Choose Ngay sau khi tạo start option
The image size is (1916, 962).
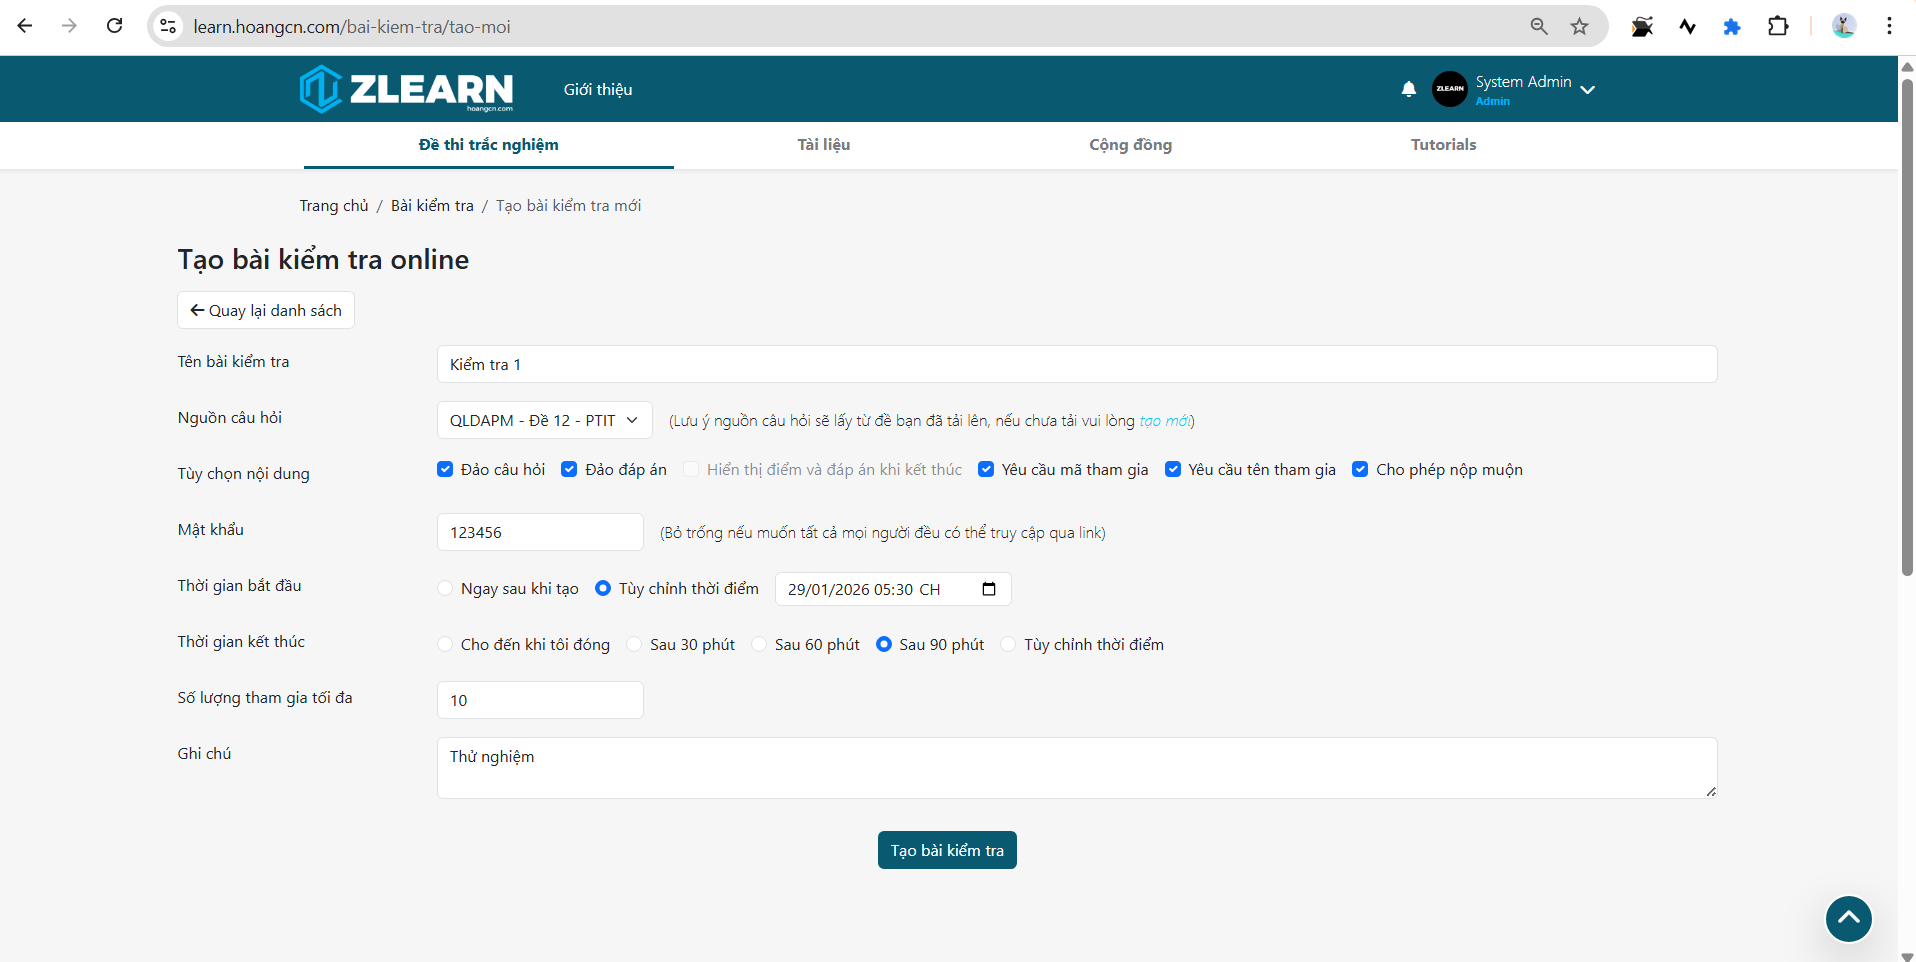point(445,589)
